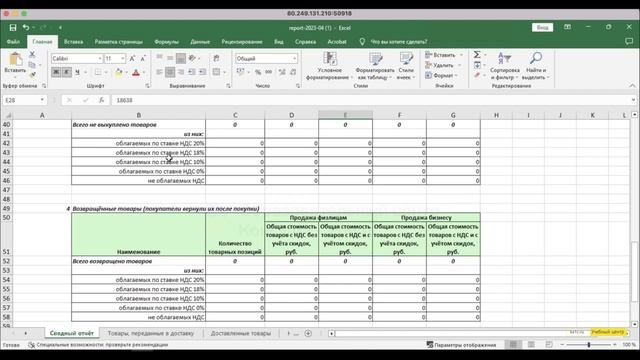Apply thousands separator 000 format
Image resolution: width=640 pixels, height=360 pixels.
coord(269,72)
